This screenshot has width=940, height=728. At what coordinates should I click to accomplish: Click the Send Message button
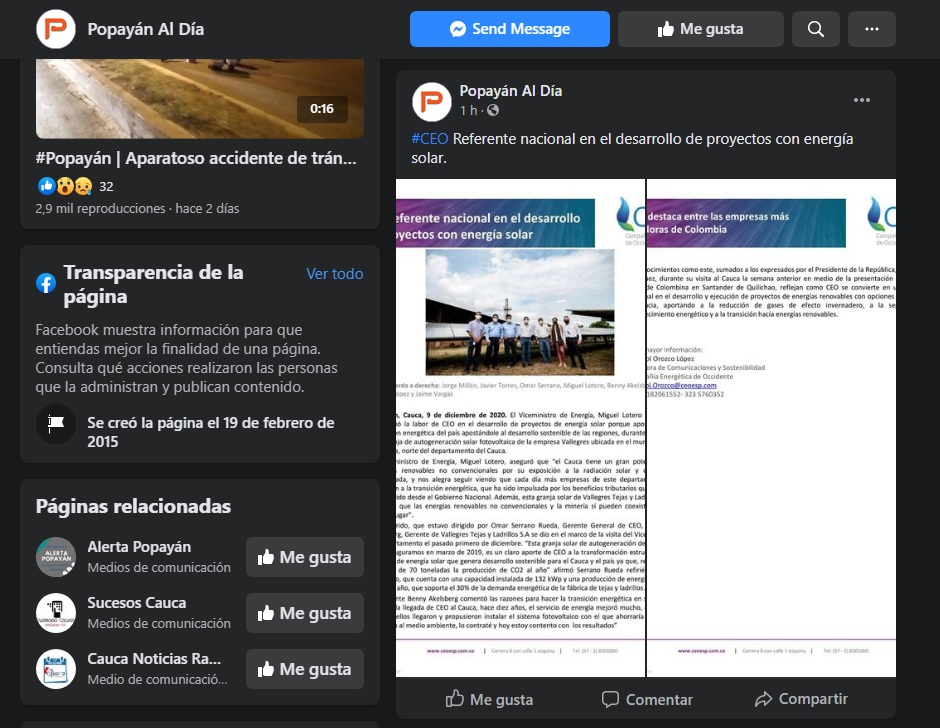[x=510, y=29]
